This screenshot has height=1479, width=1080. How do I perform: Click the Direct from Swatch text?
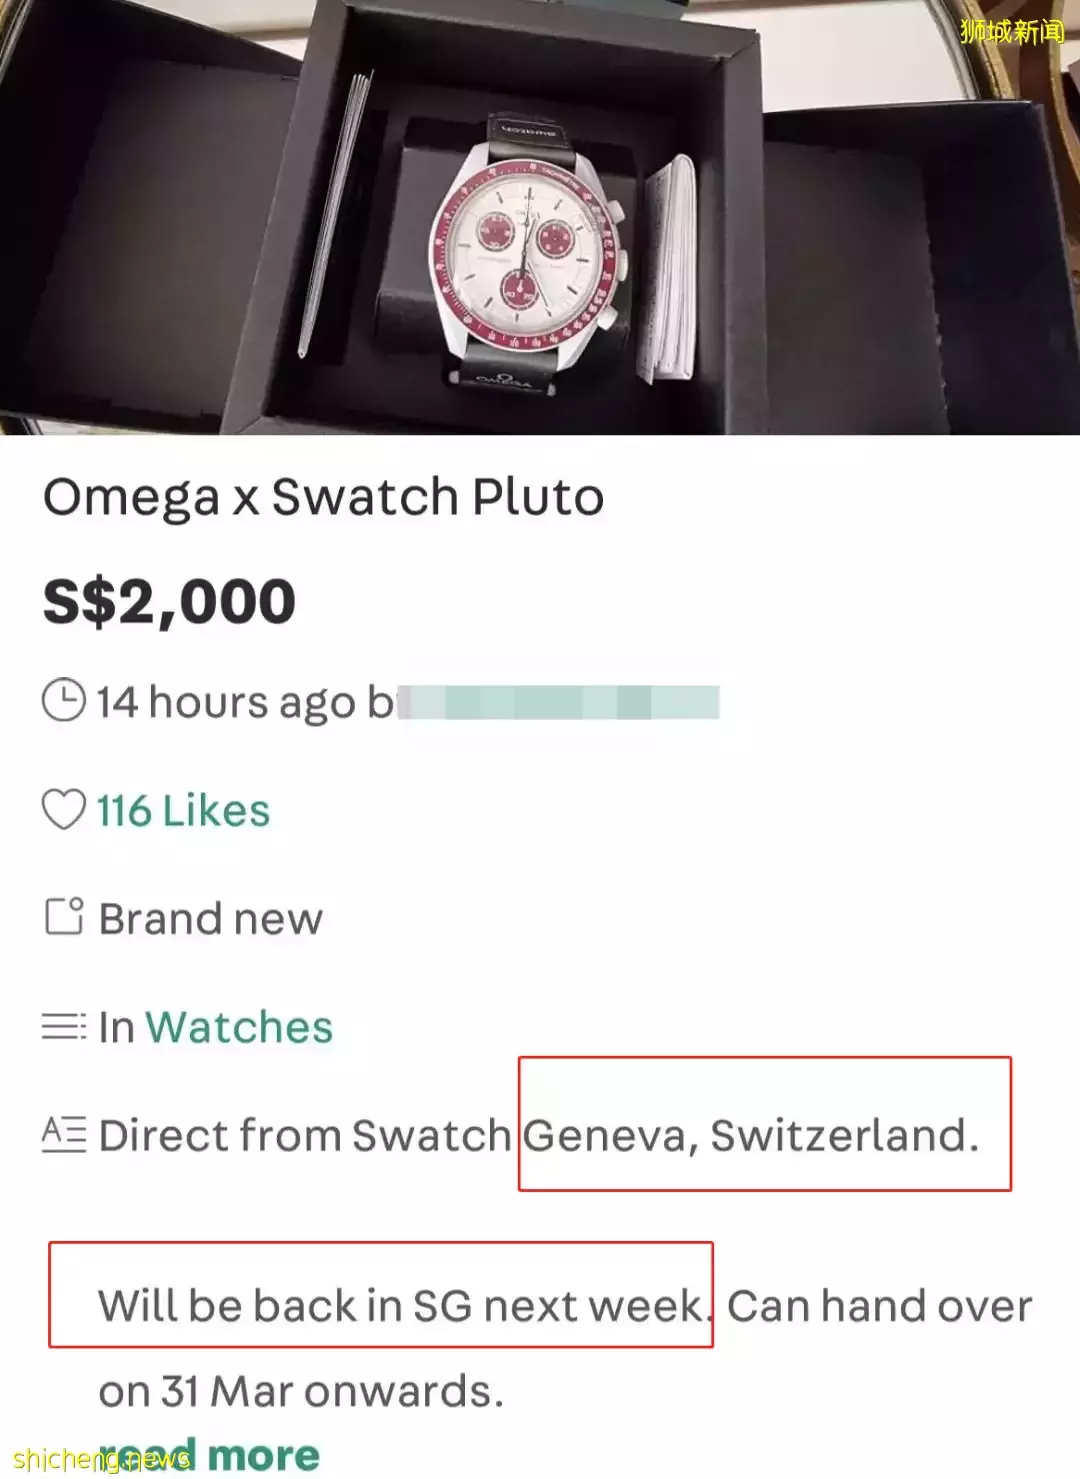click(305, 1135)
